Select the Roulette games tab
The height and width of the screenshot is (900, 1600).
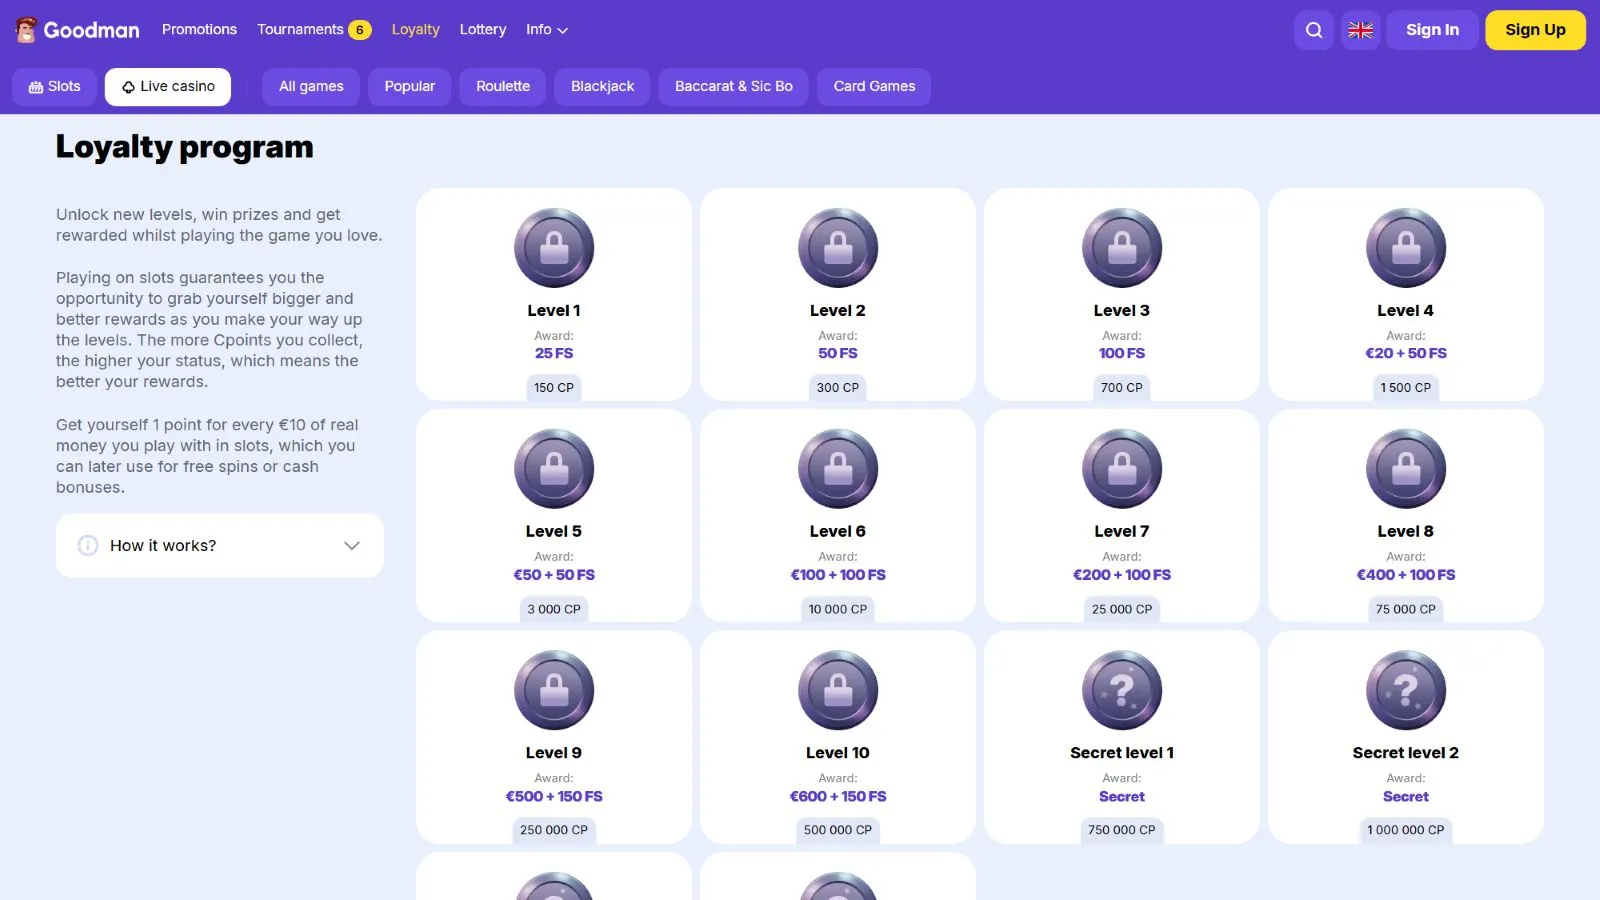(503, 87)
